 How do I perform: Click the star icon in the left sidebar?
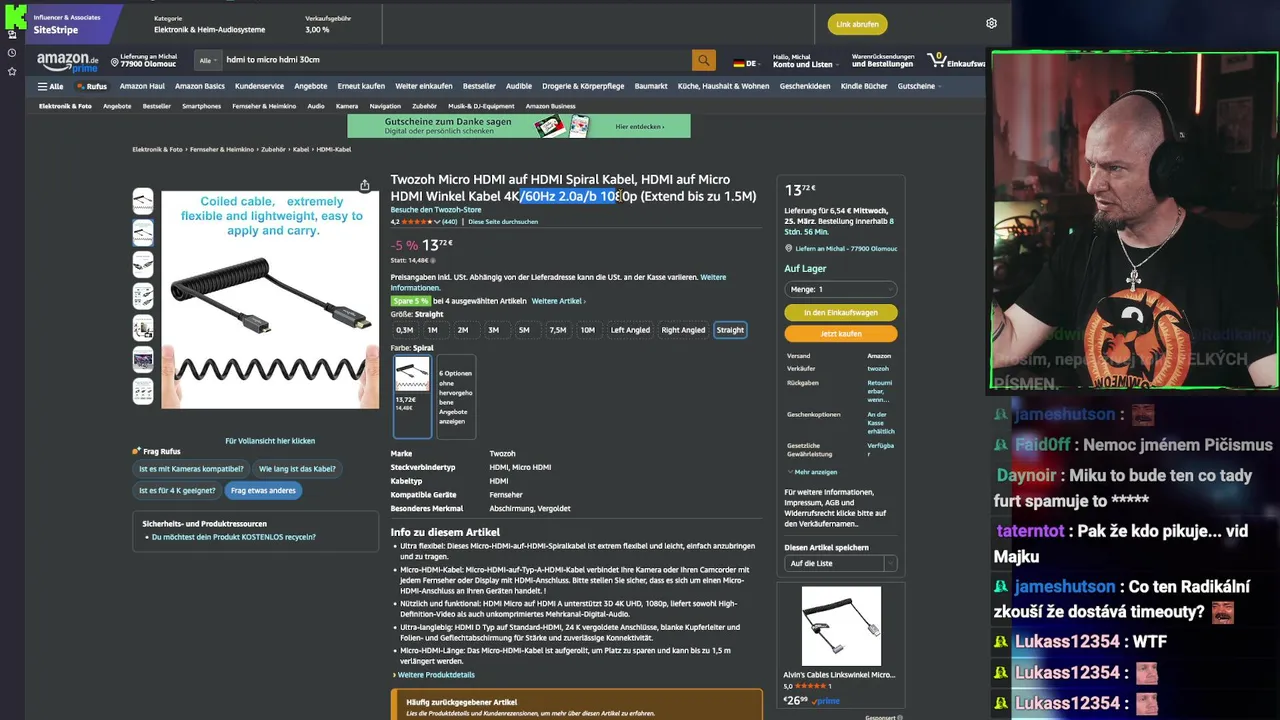(x=12, y=71)
